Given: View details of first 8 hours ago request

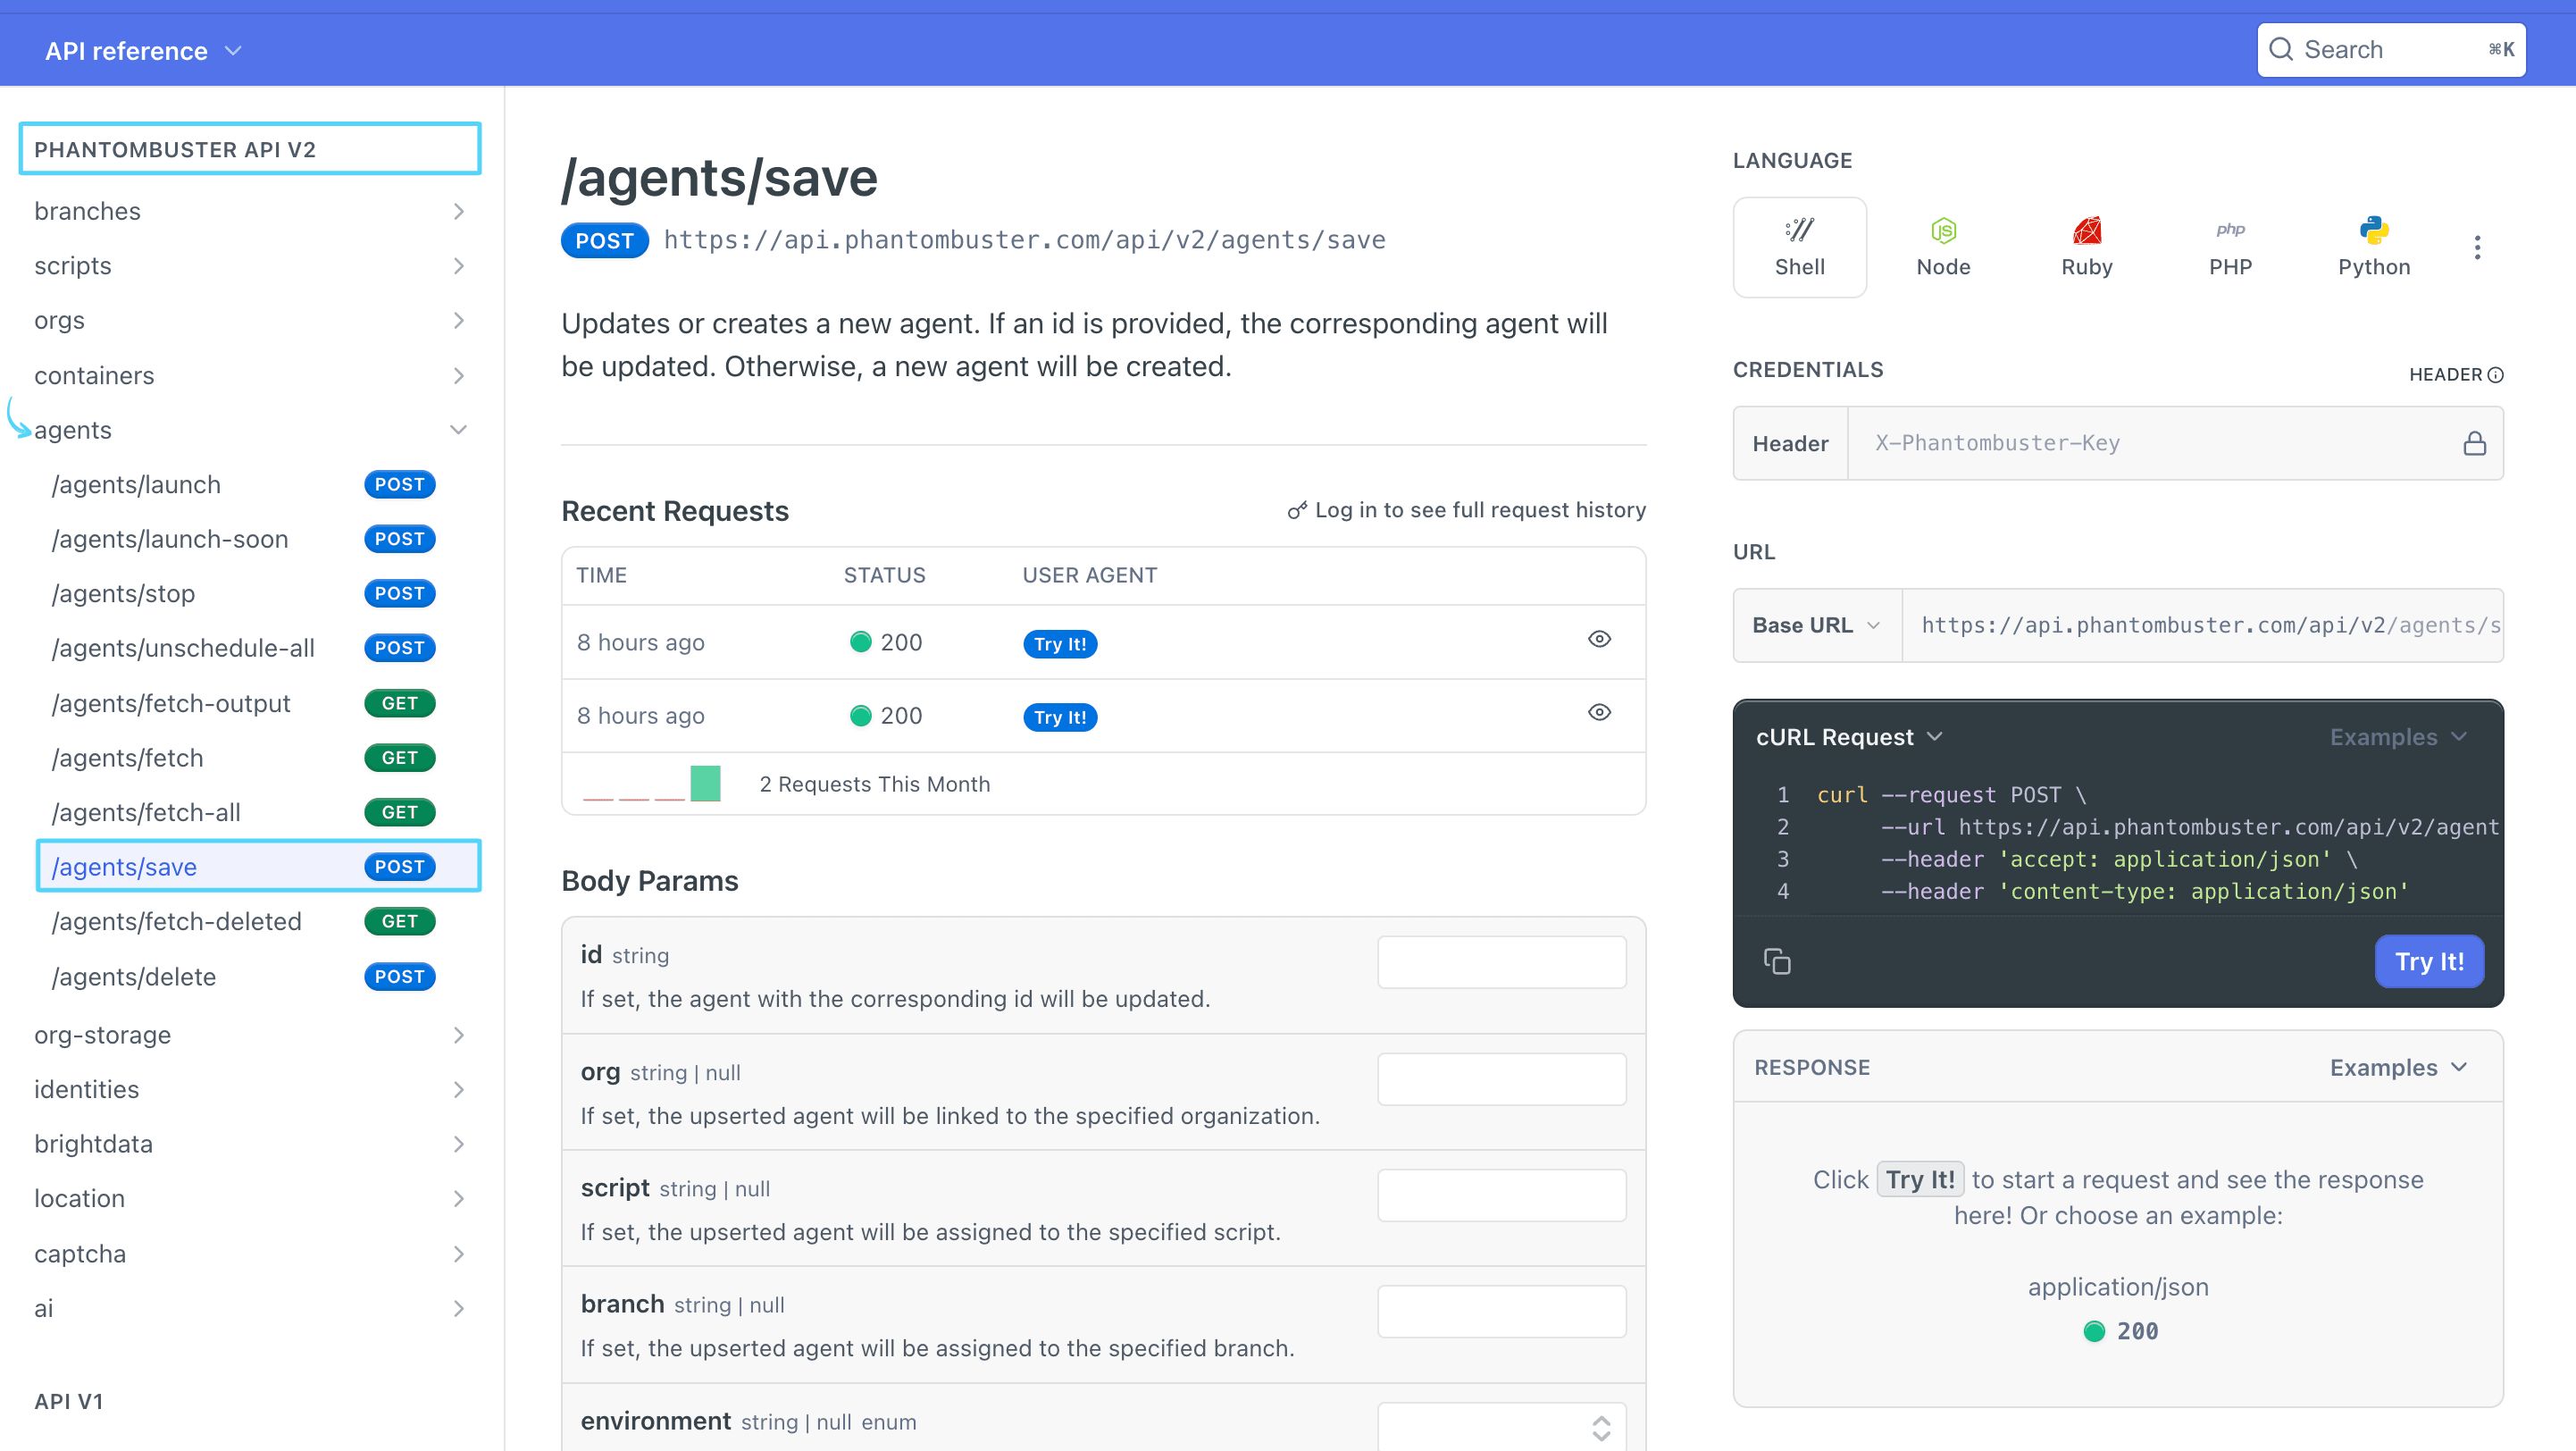Looking at the screenshot, I should (x=1599, y=639).
